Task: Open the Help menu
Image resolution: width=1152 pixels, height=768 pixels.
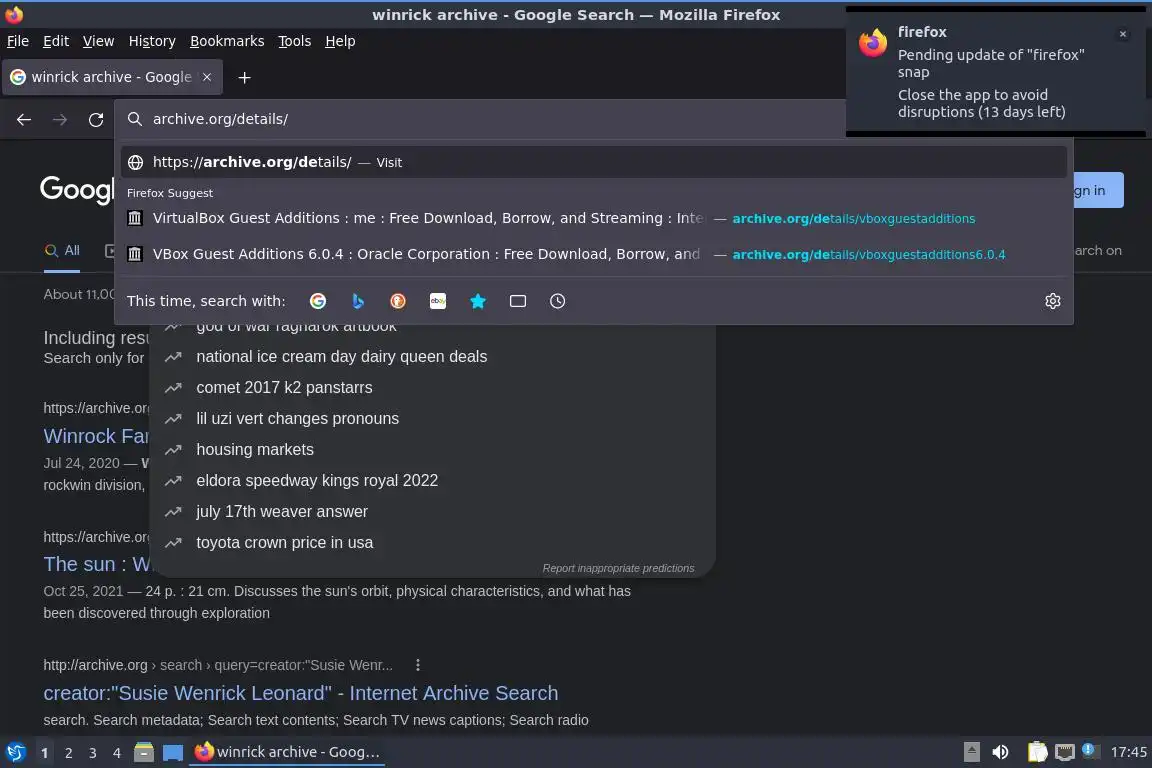Action: pos(340,41)
